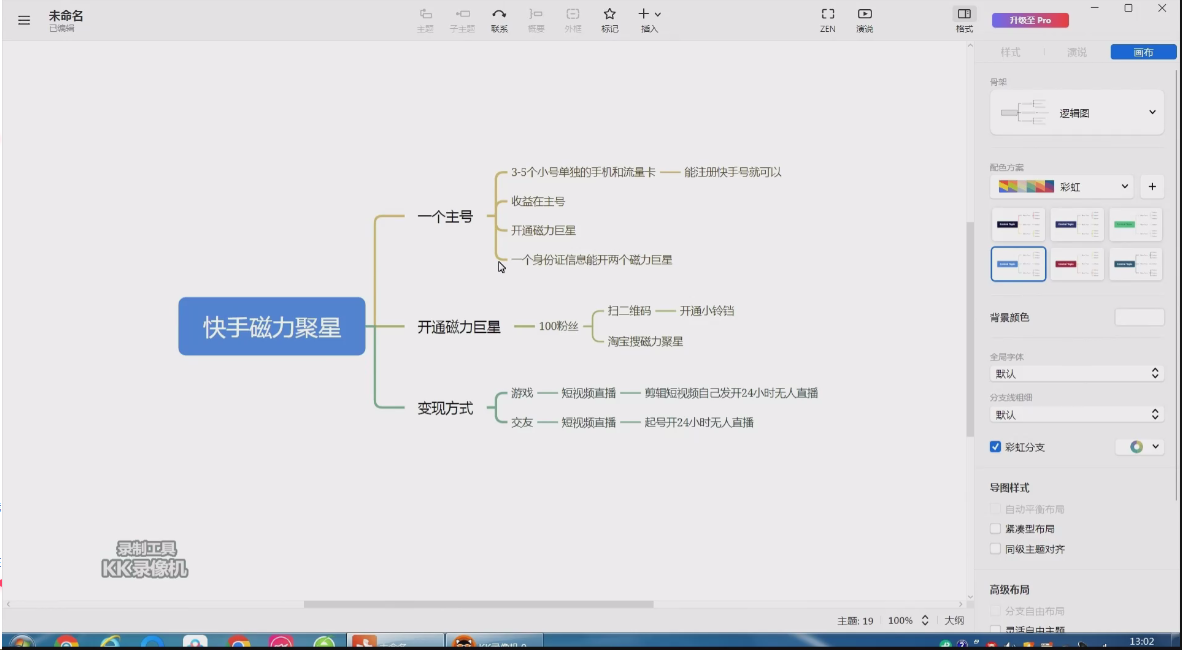
Task: Enter ZEN mode from the toolbar
Action: 828,14
